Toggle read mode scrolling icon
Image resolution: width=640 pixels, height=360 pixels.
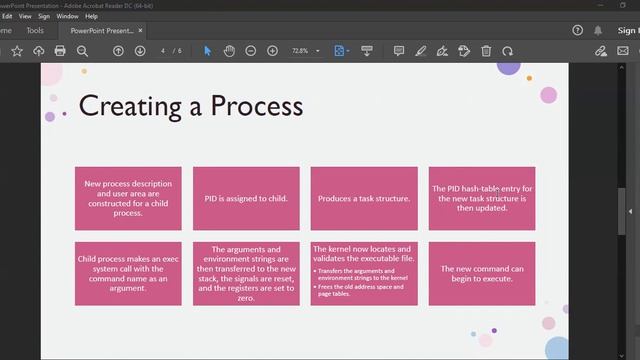(367, 51)
